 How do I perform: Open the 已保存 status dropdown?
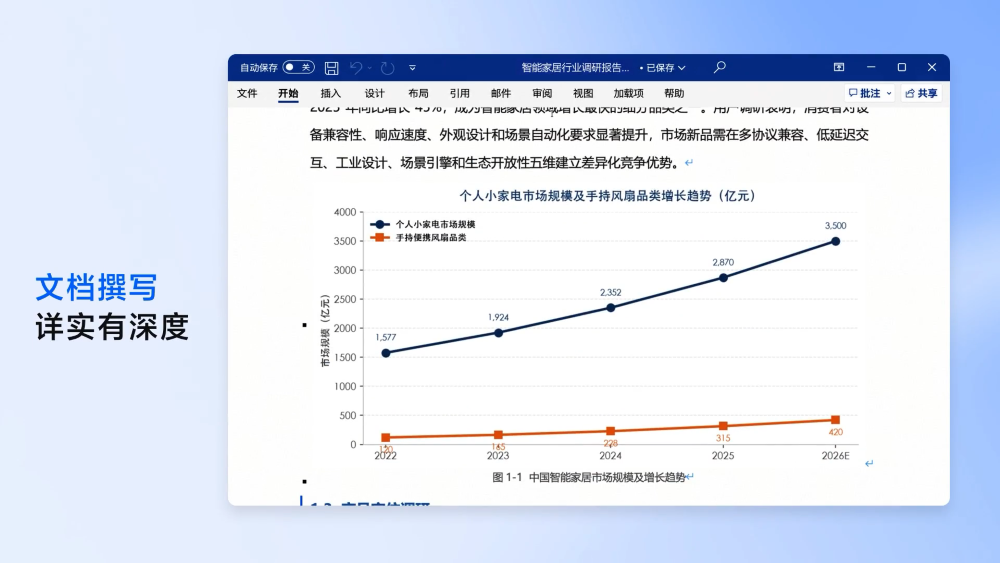click(x=665, y=68)
